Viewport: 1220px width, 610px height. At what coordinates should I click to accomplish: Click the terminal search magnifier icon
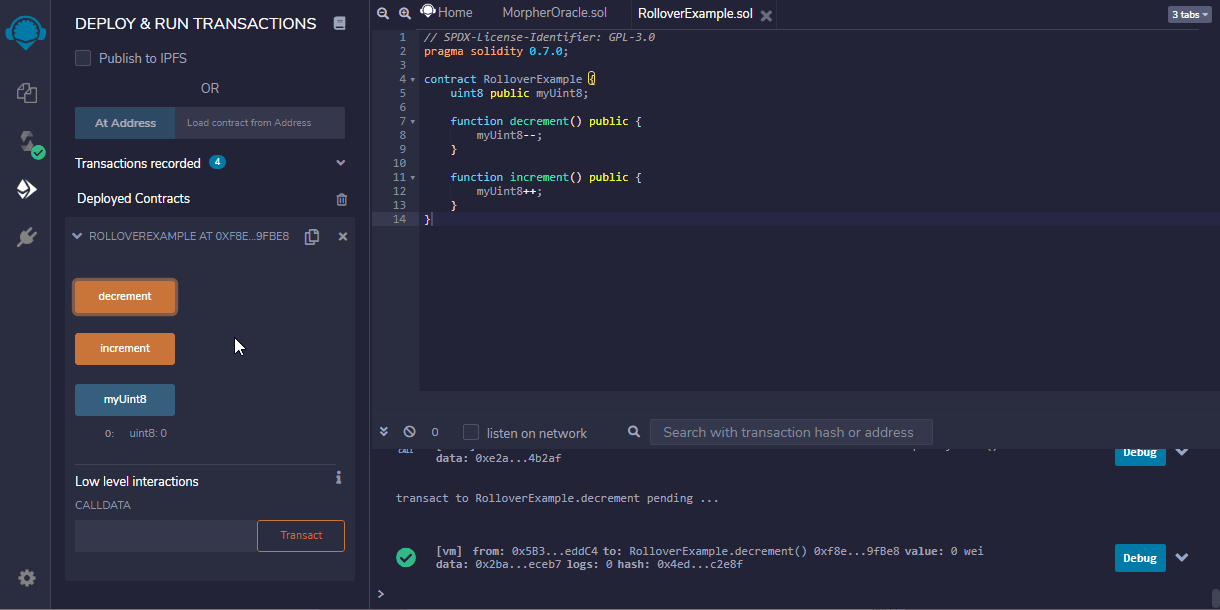(633, 432)
